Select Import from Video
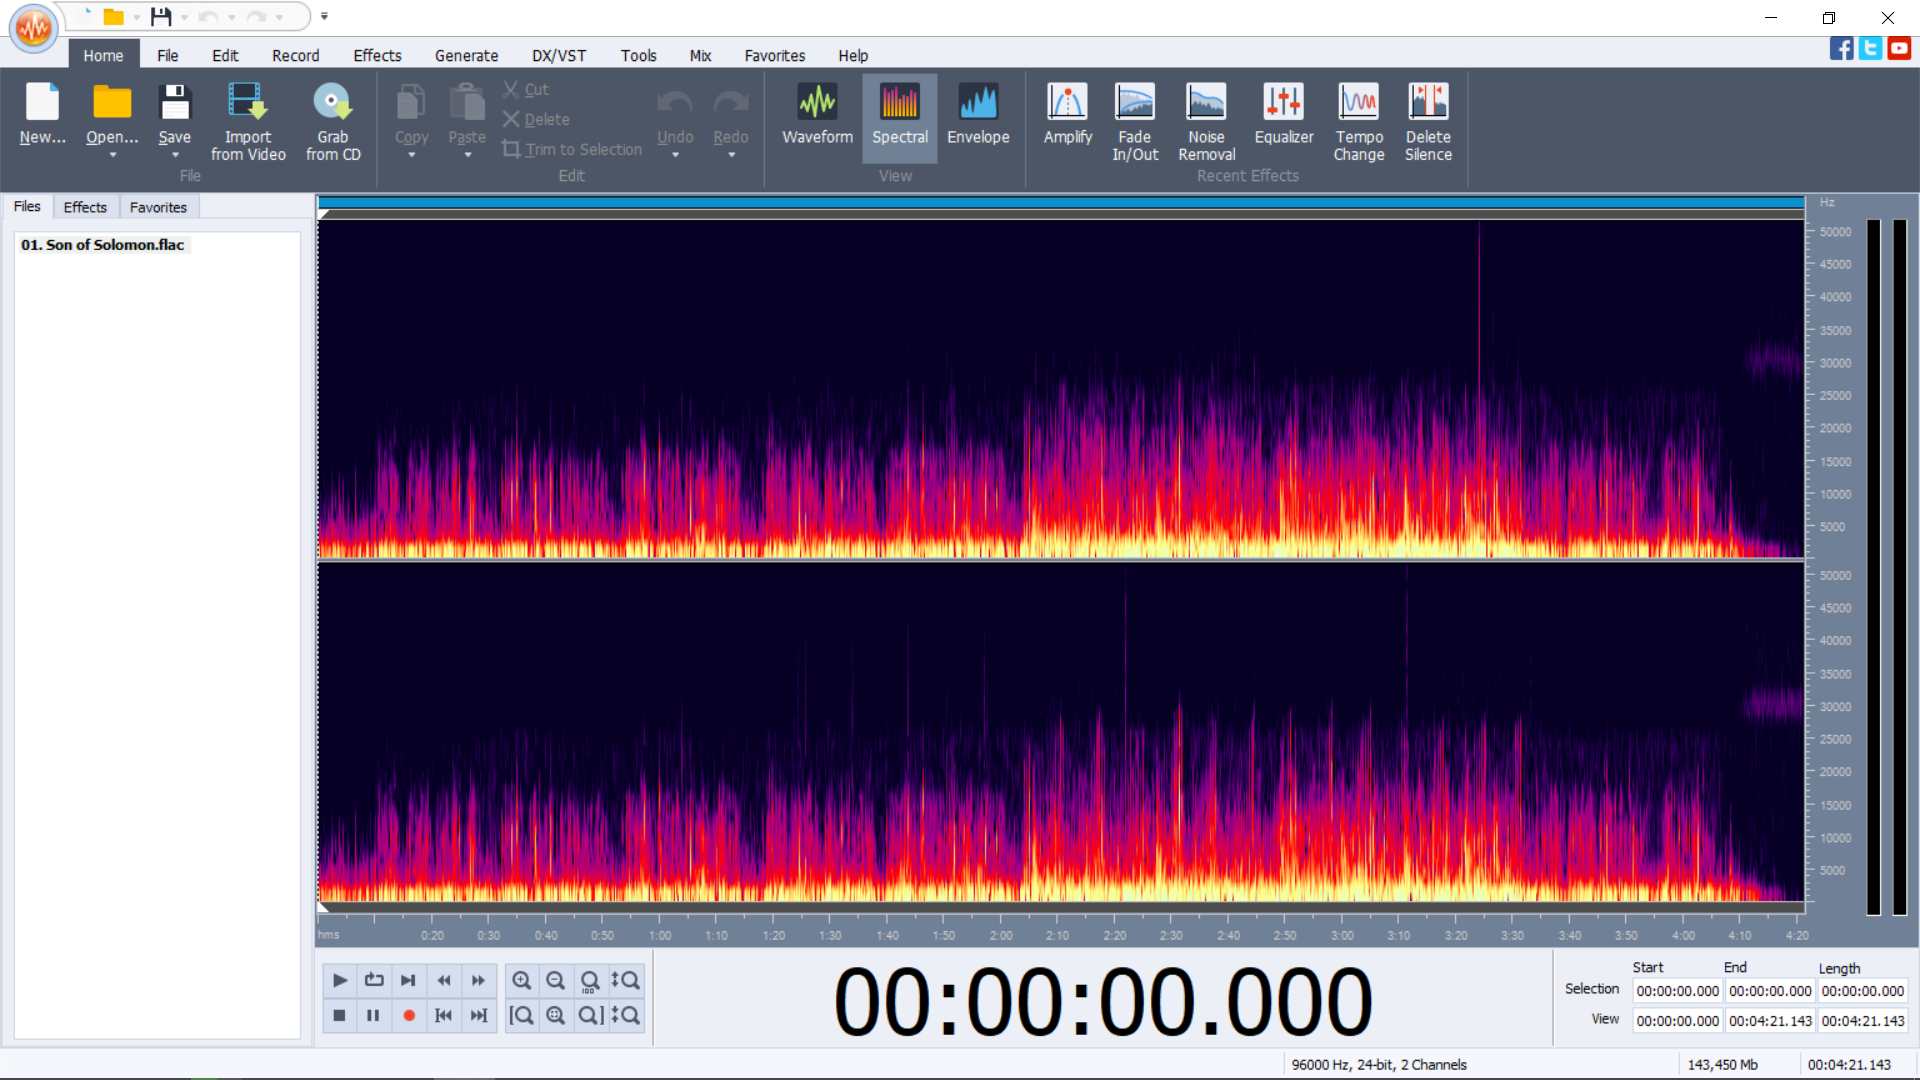Screen dimensions: 1920x1080 (x=247, y=122)
